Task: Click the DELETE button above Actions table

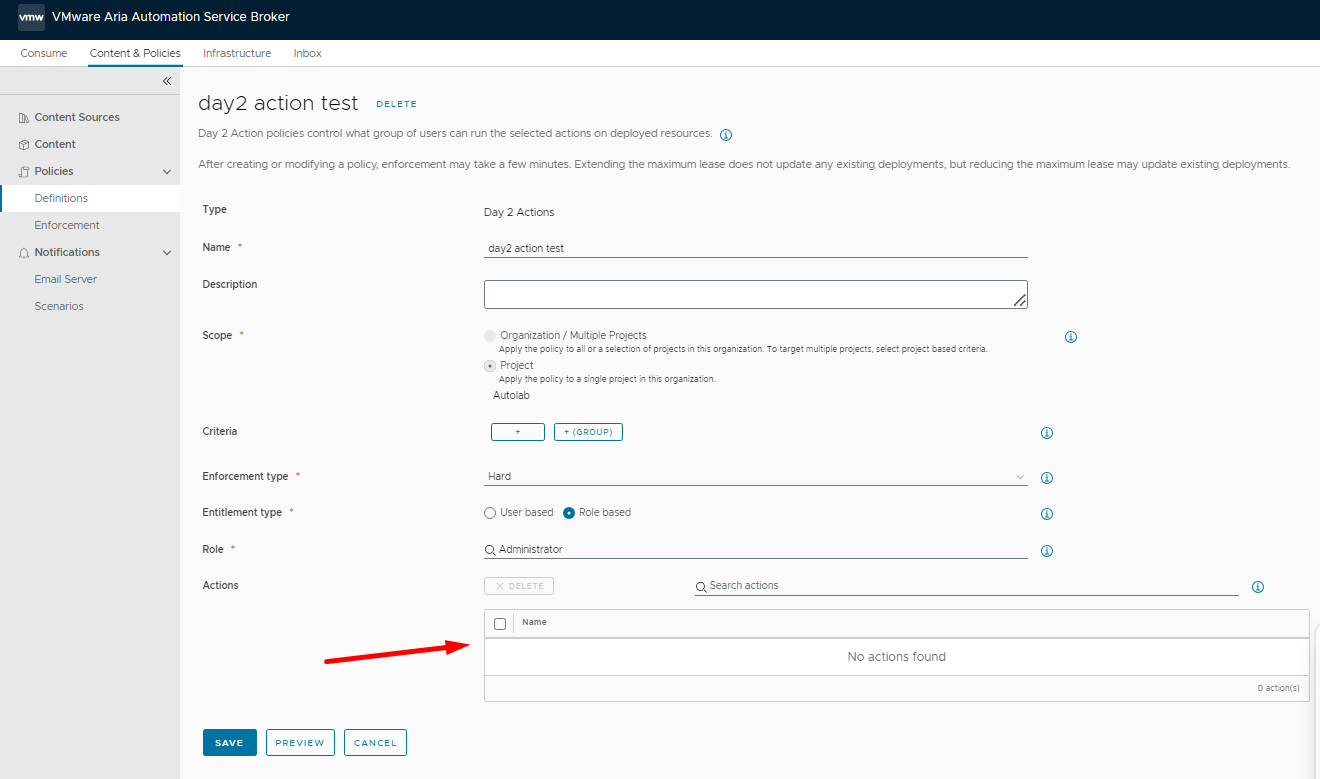Action: click(519, 586)
